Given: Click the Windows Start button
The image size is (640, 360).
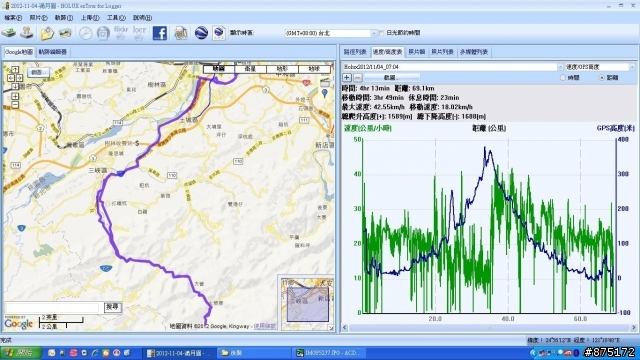Looking at the screenshot, I should (21, 353).
